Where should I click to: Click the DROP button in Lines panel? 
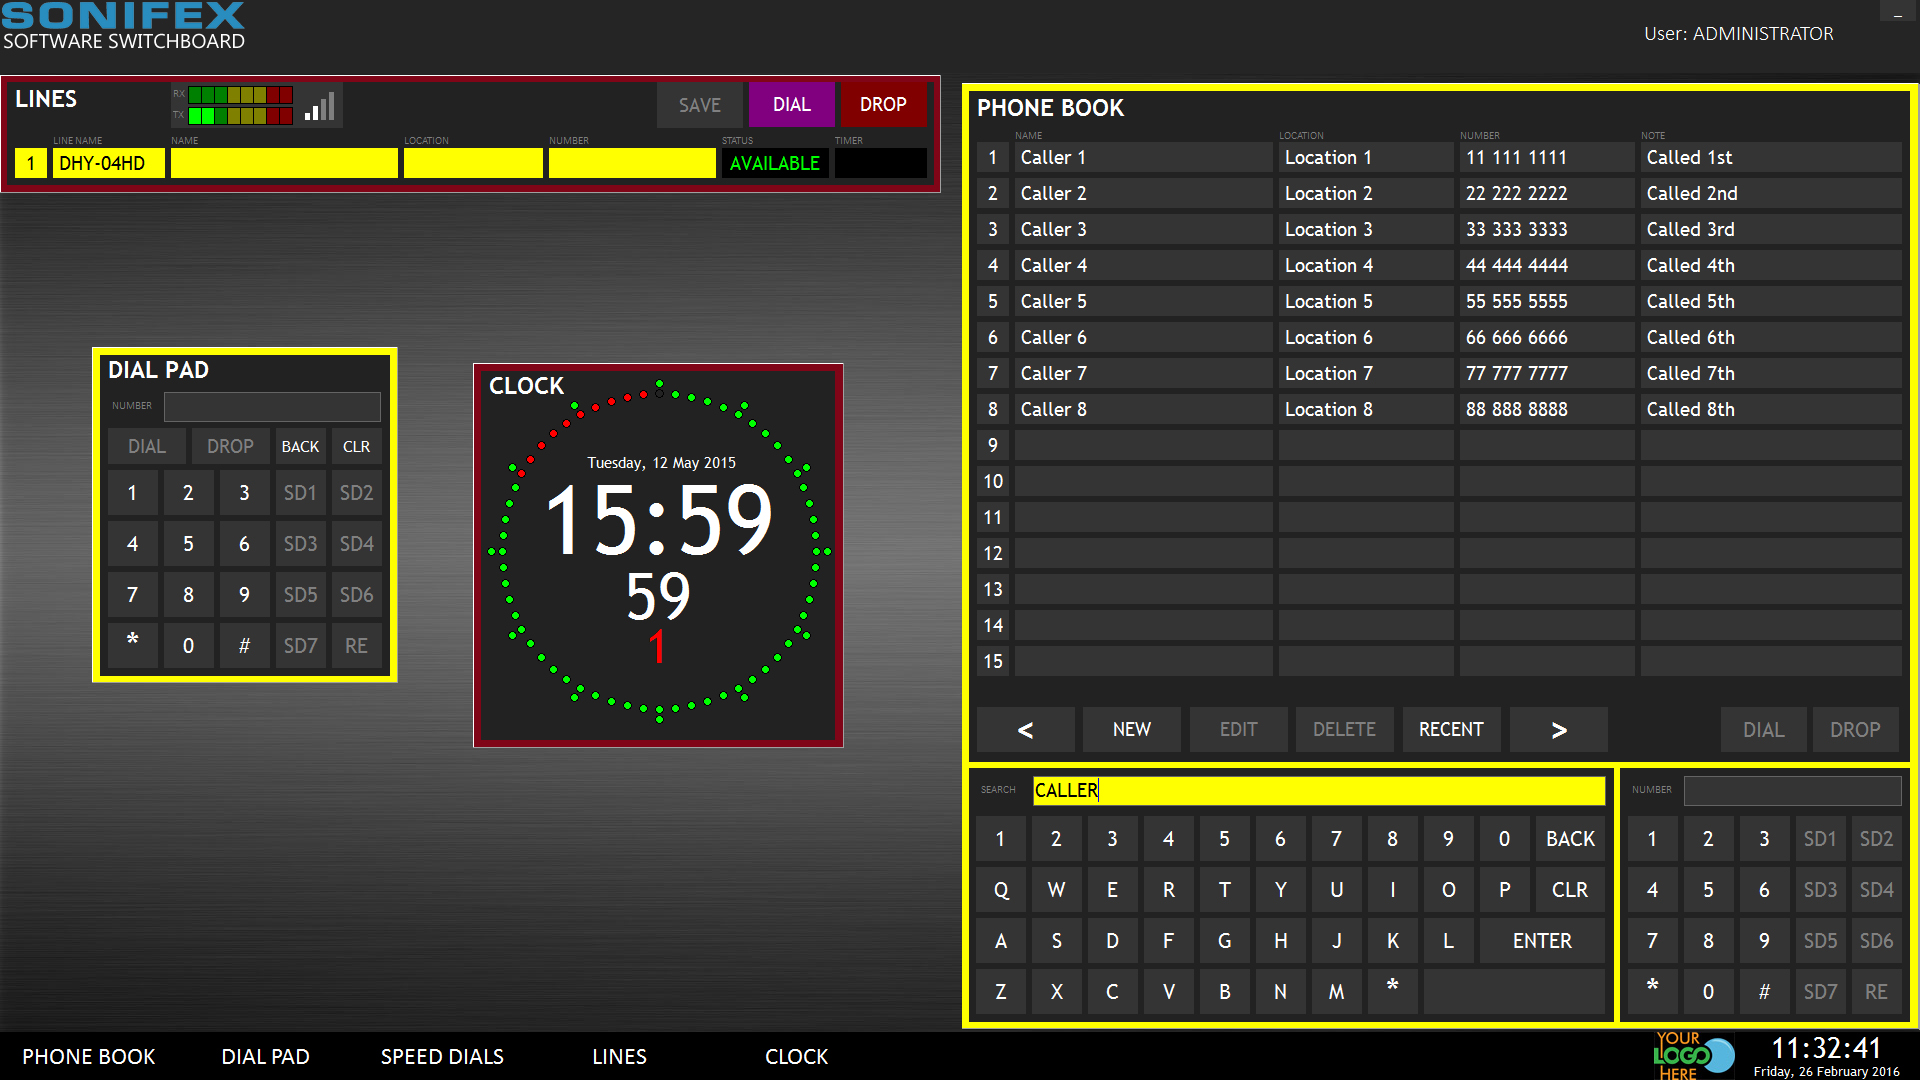880,105
